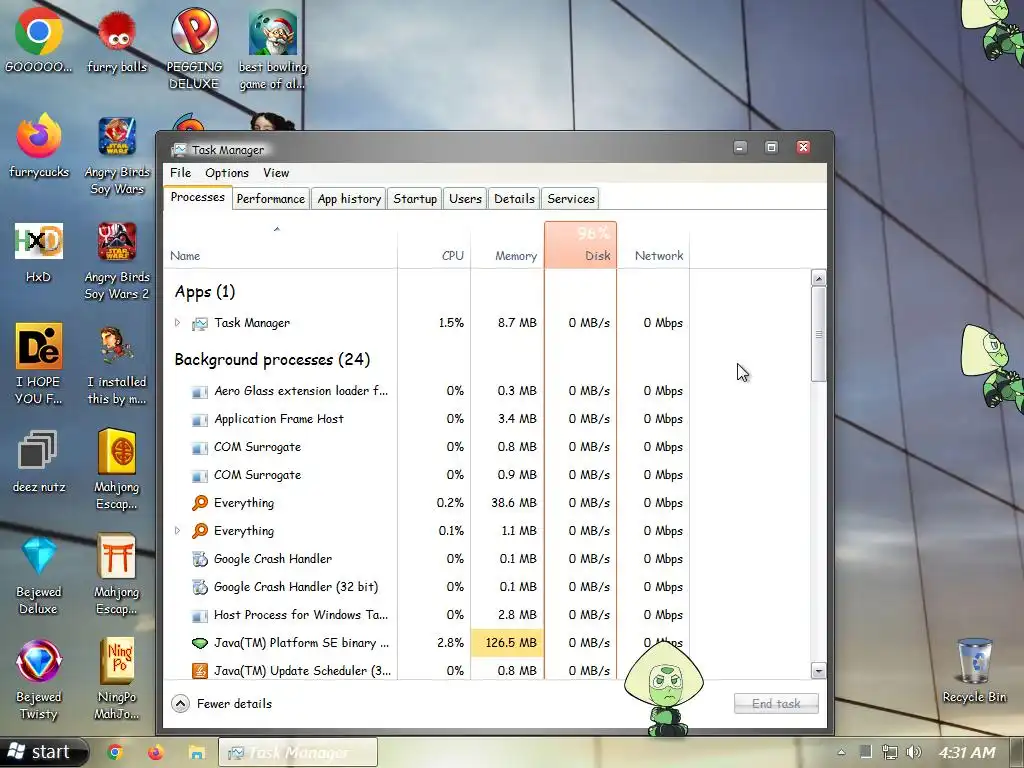Launch the Bejewed Deluxe desktop shortcut
1024x768 pixels.
click(39, 575)
